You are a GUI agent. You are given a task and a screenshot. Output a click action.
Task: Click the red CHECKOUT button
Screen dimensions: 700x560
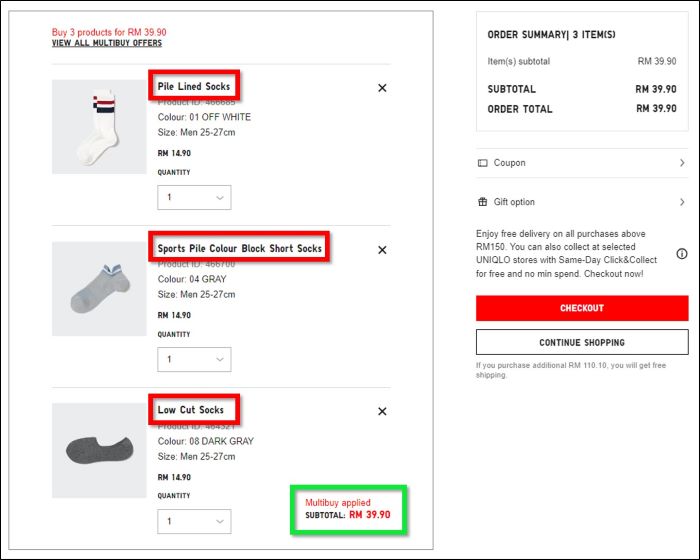(x=582, y=308)
